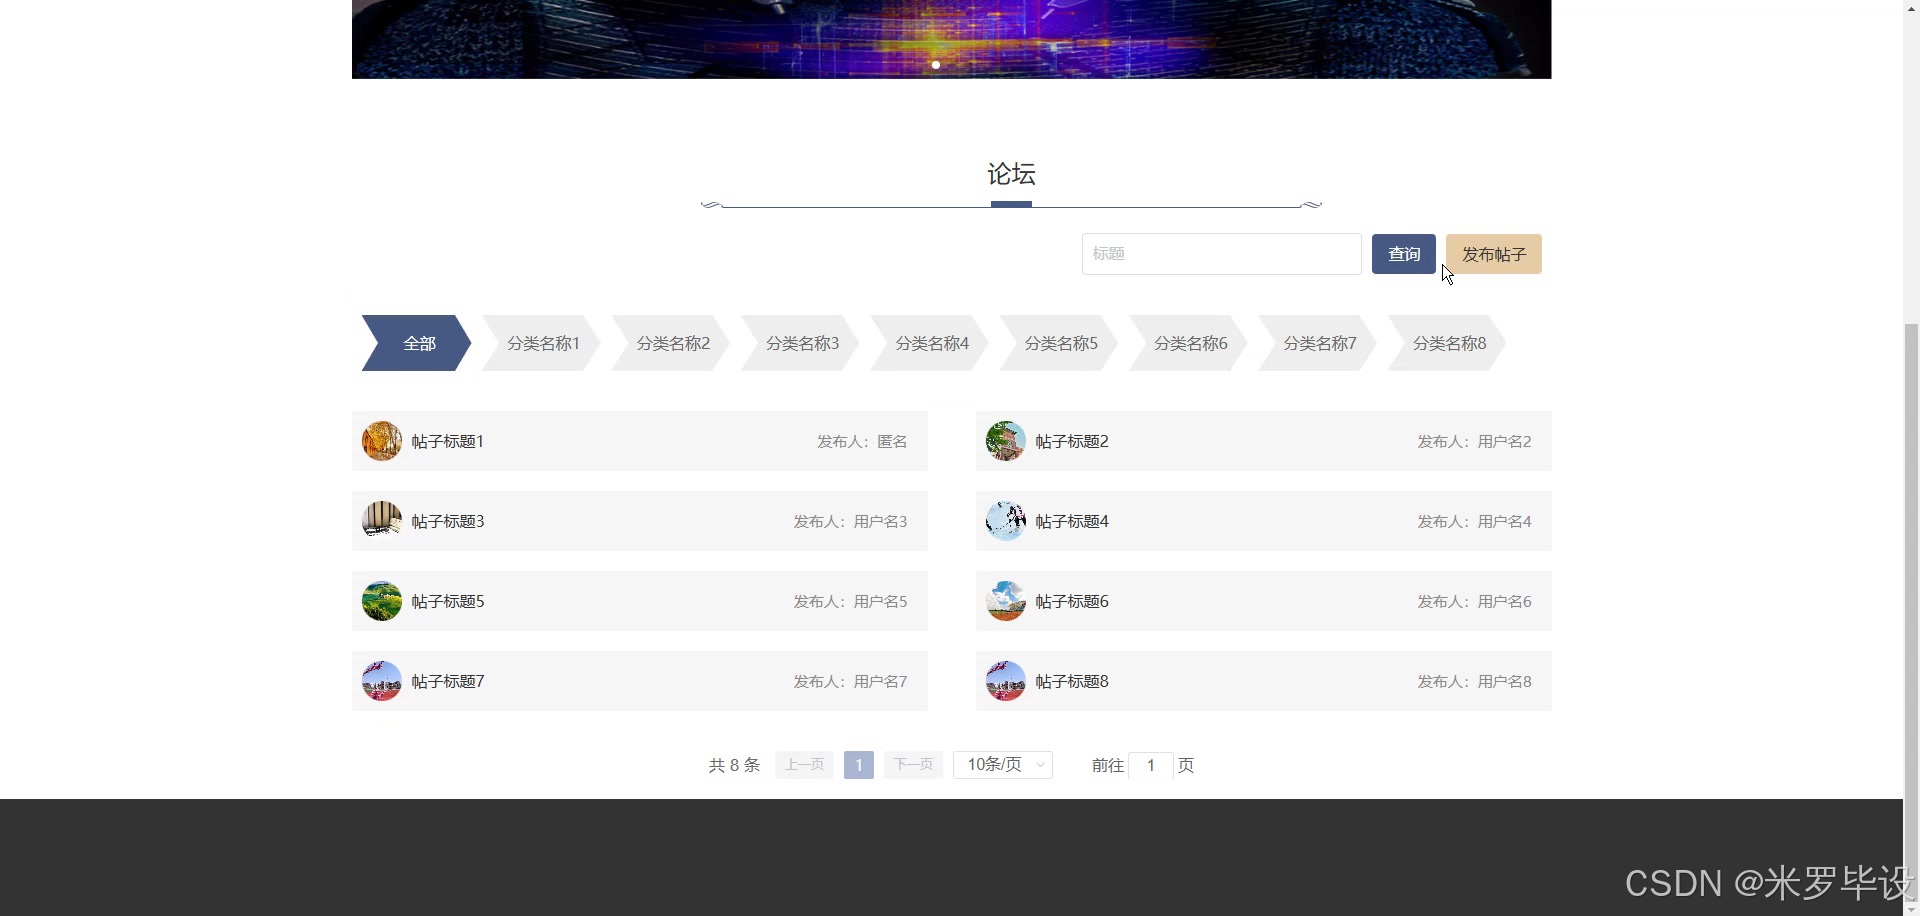Click the avatar of post 帖子标题4

pyautogui.click(x=1005, y=521)
